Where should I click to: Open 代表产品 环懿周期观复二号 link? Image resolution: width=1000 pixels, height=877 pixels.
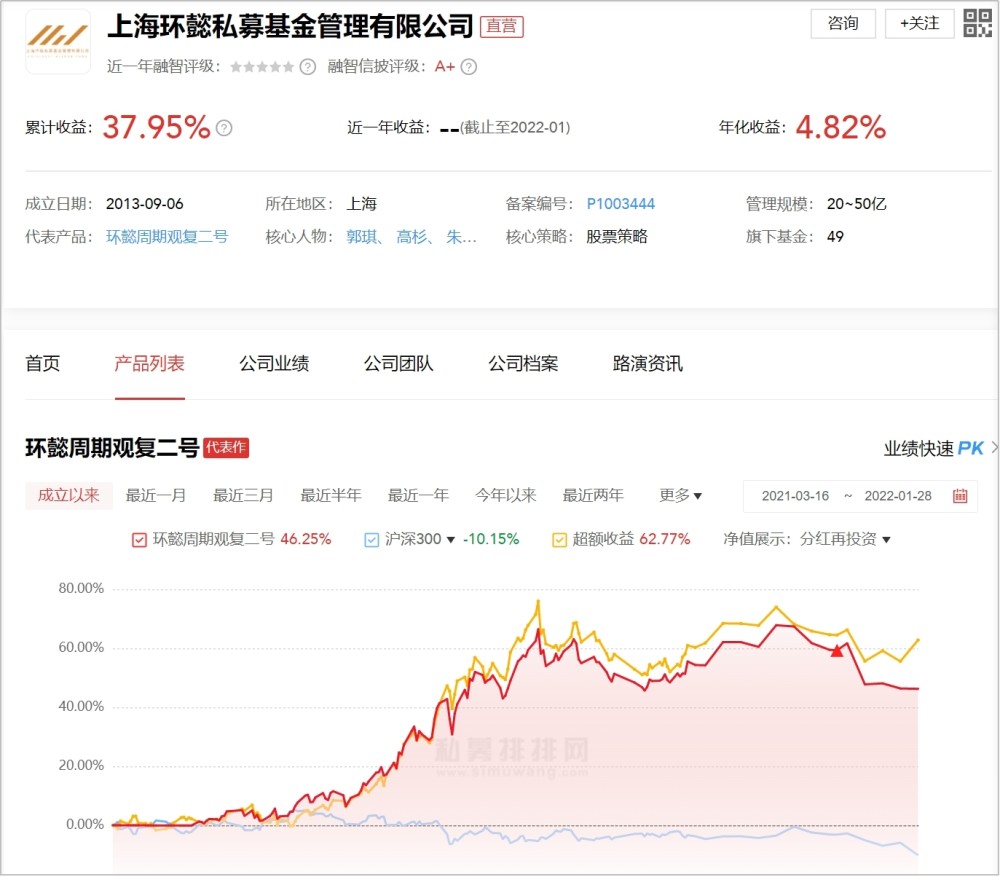click(167, 237)
